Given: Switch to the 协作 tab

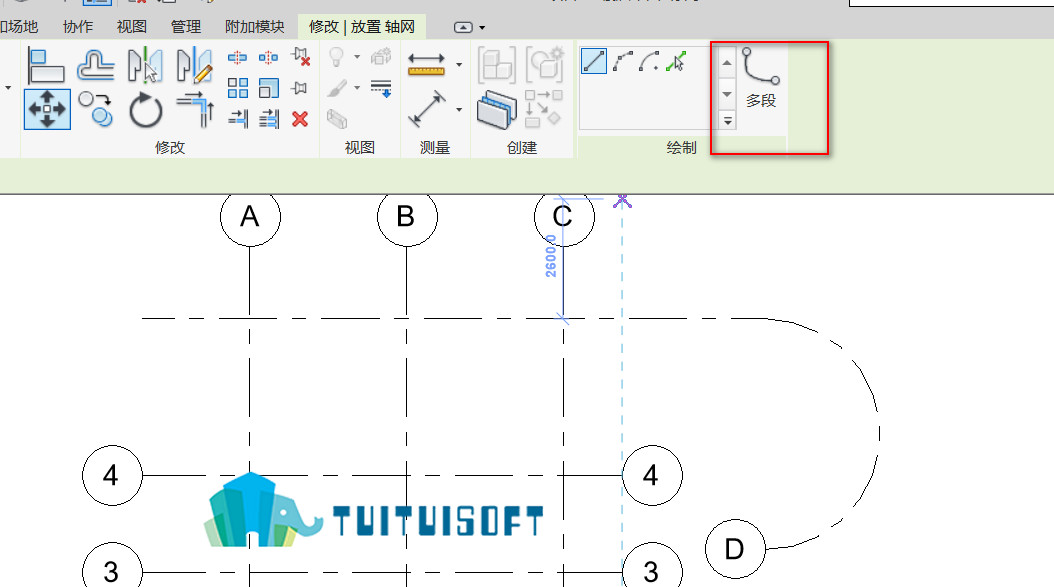Looking at the screenshot, I should [77, 27].
